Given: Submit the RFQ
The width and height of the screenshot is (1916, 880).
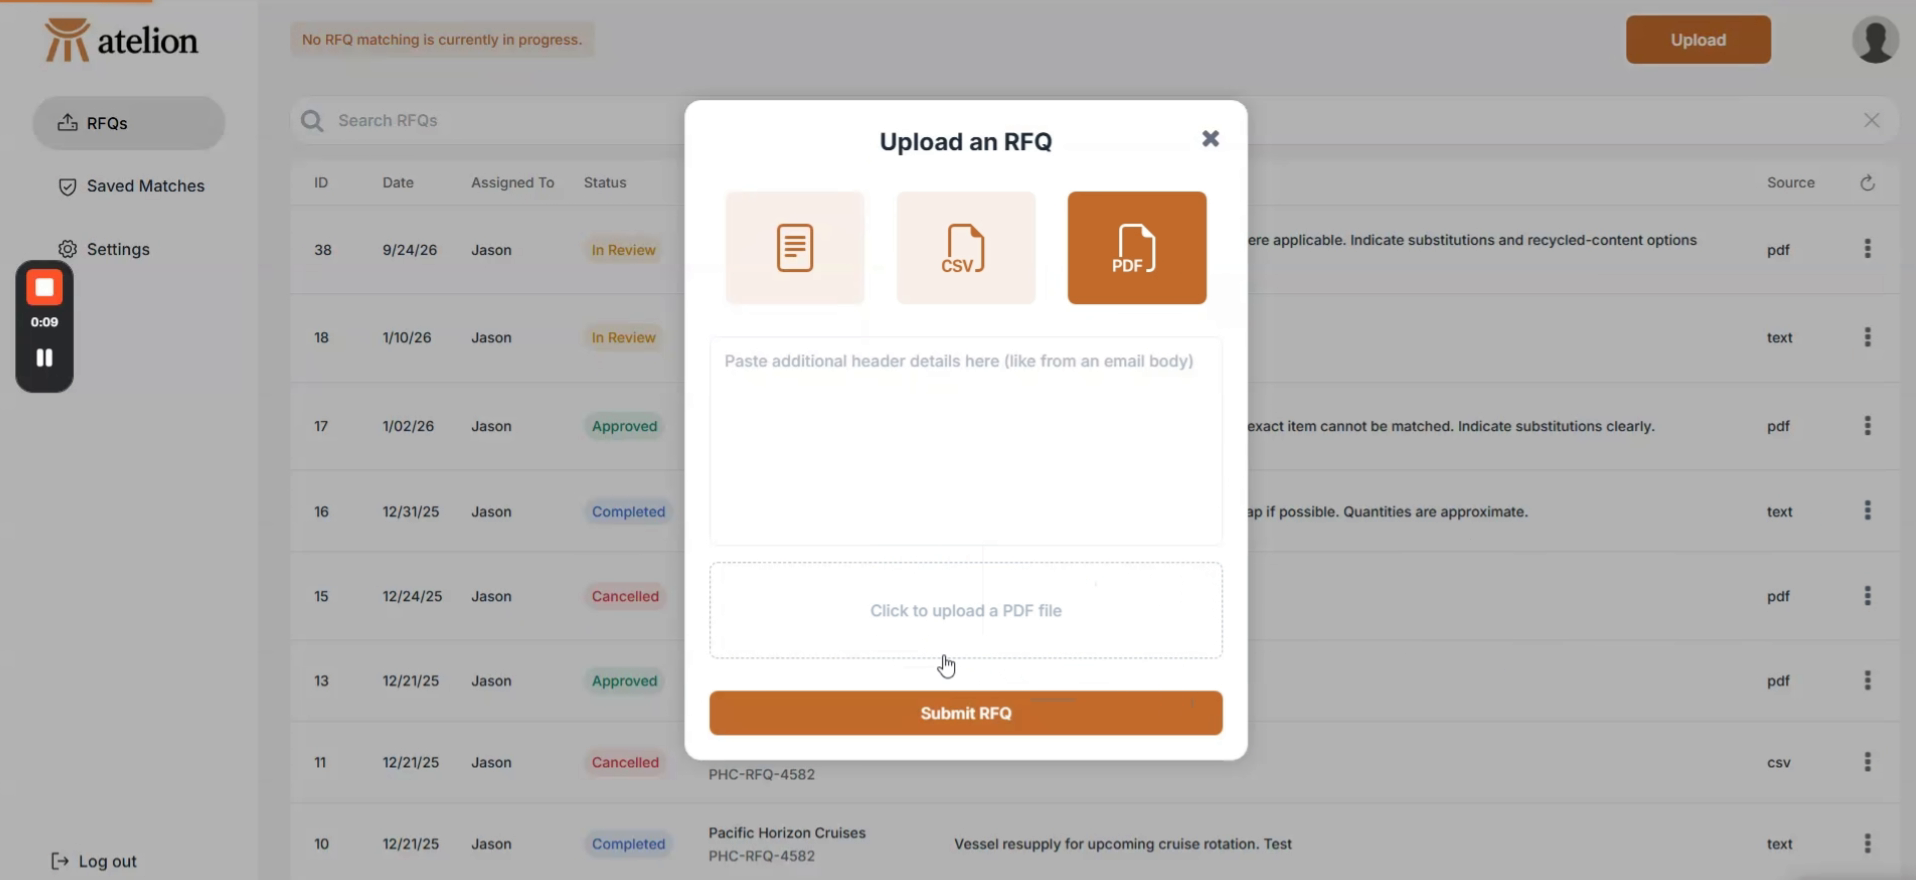Looking at the screenshot, I should tap(966, 713).
